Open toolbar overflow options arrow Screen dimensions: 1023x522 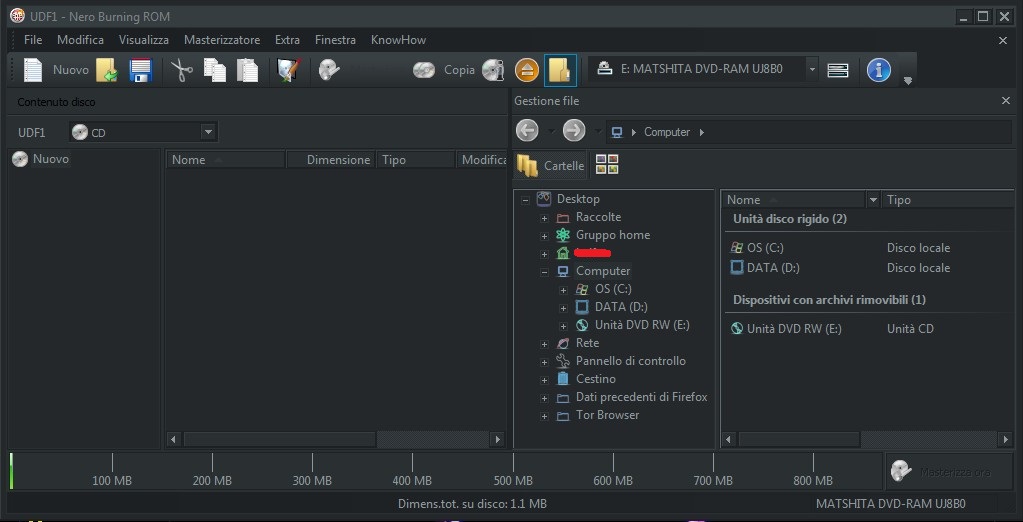(908, 81)
